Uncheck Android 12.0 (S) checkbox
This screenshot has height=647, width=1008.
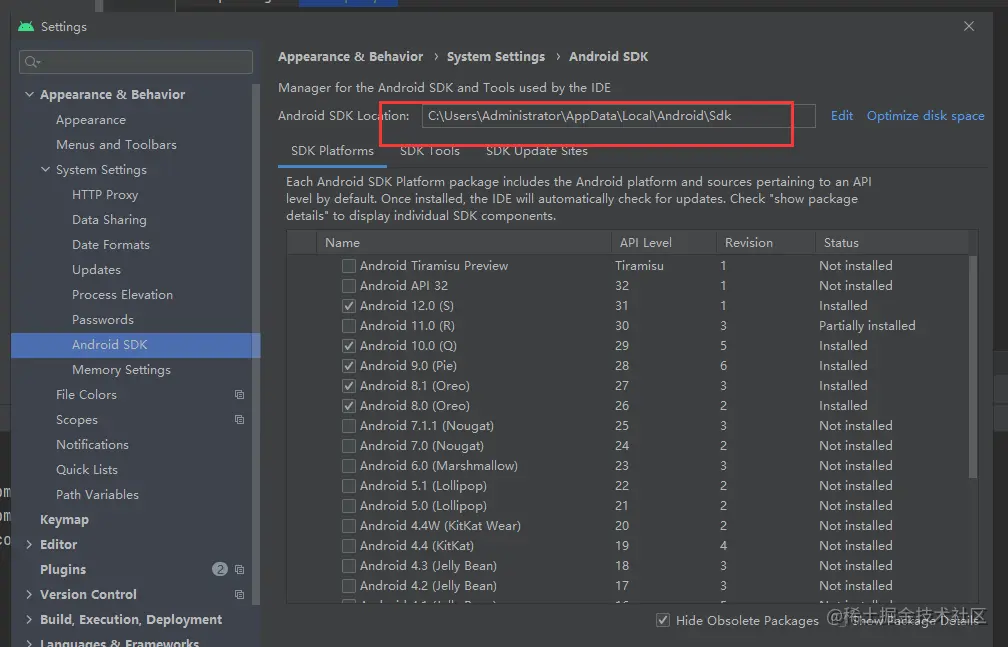pyautogui.click(x=348, y=305)
